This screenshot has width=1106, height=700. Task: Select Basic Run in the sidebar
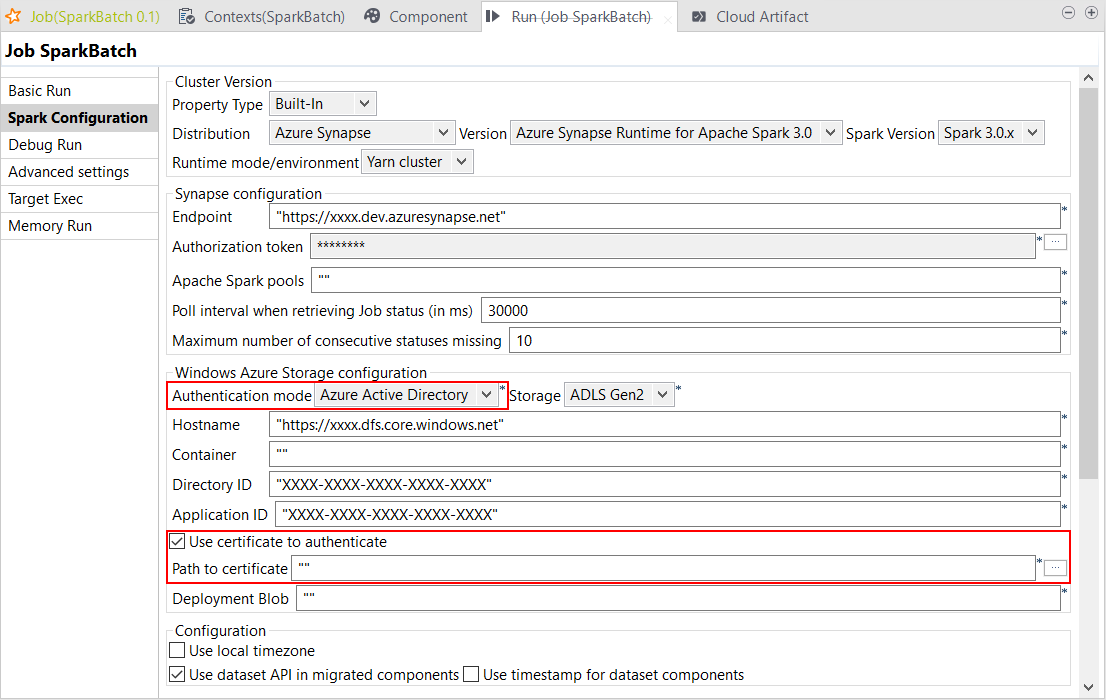point(40,91)
